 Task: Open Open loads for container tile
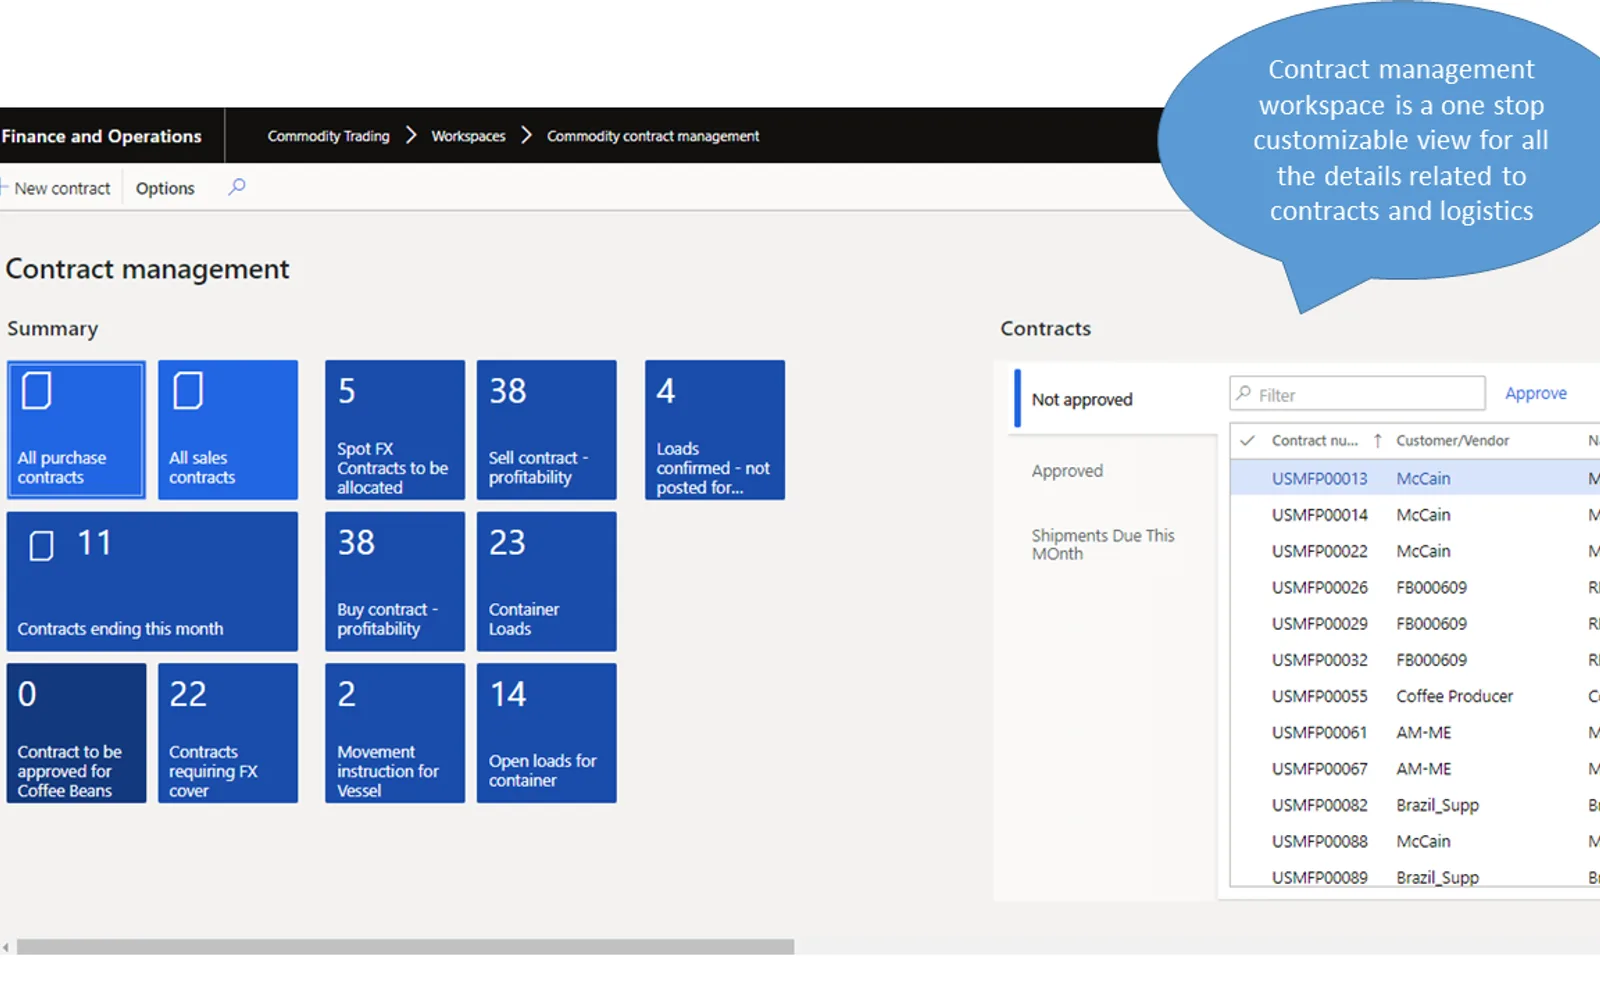point(547,733)
